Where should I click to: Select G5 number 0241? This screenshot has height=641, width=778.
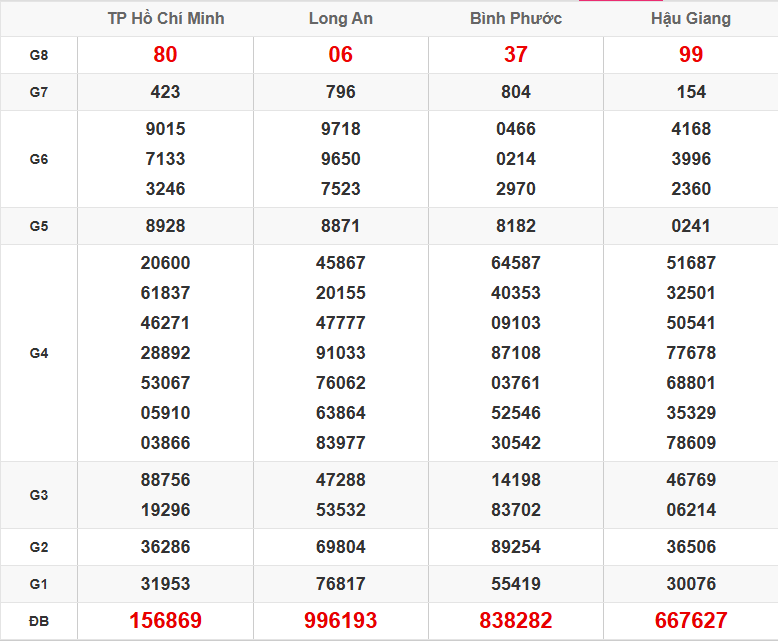690,226
